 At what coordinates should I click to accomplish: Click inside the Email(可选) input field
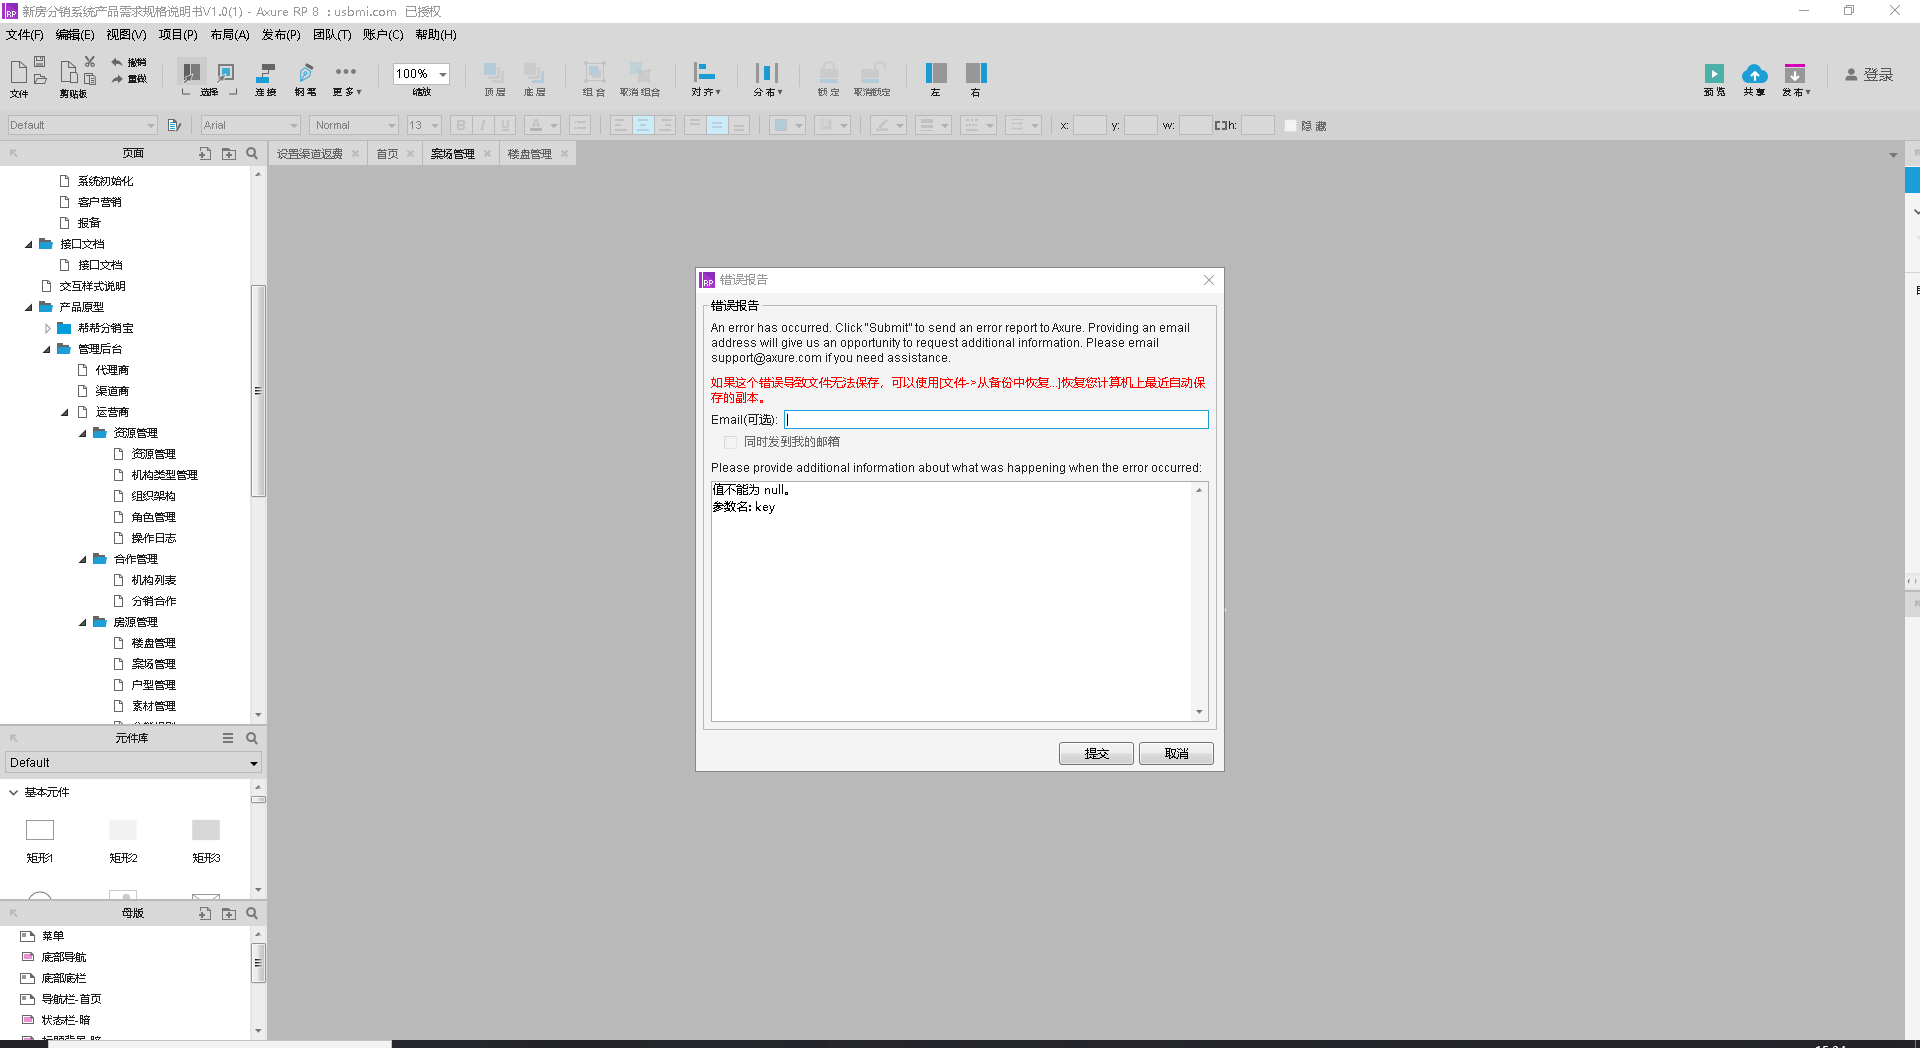coord(995,419)
